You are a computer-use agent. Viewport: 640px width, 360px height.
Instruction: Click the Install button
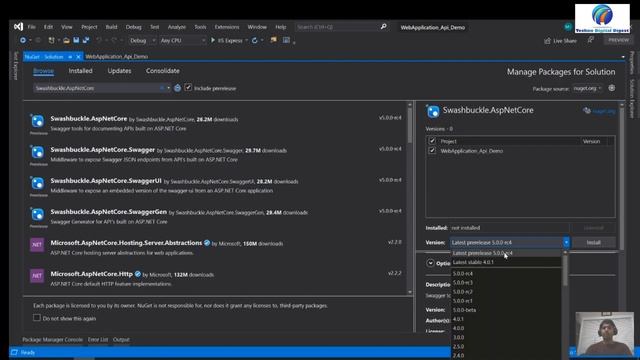[593, 242]
